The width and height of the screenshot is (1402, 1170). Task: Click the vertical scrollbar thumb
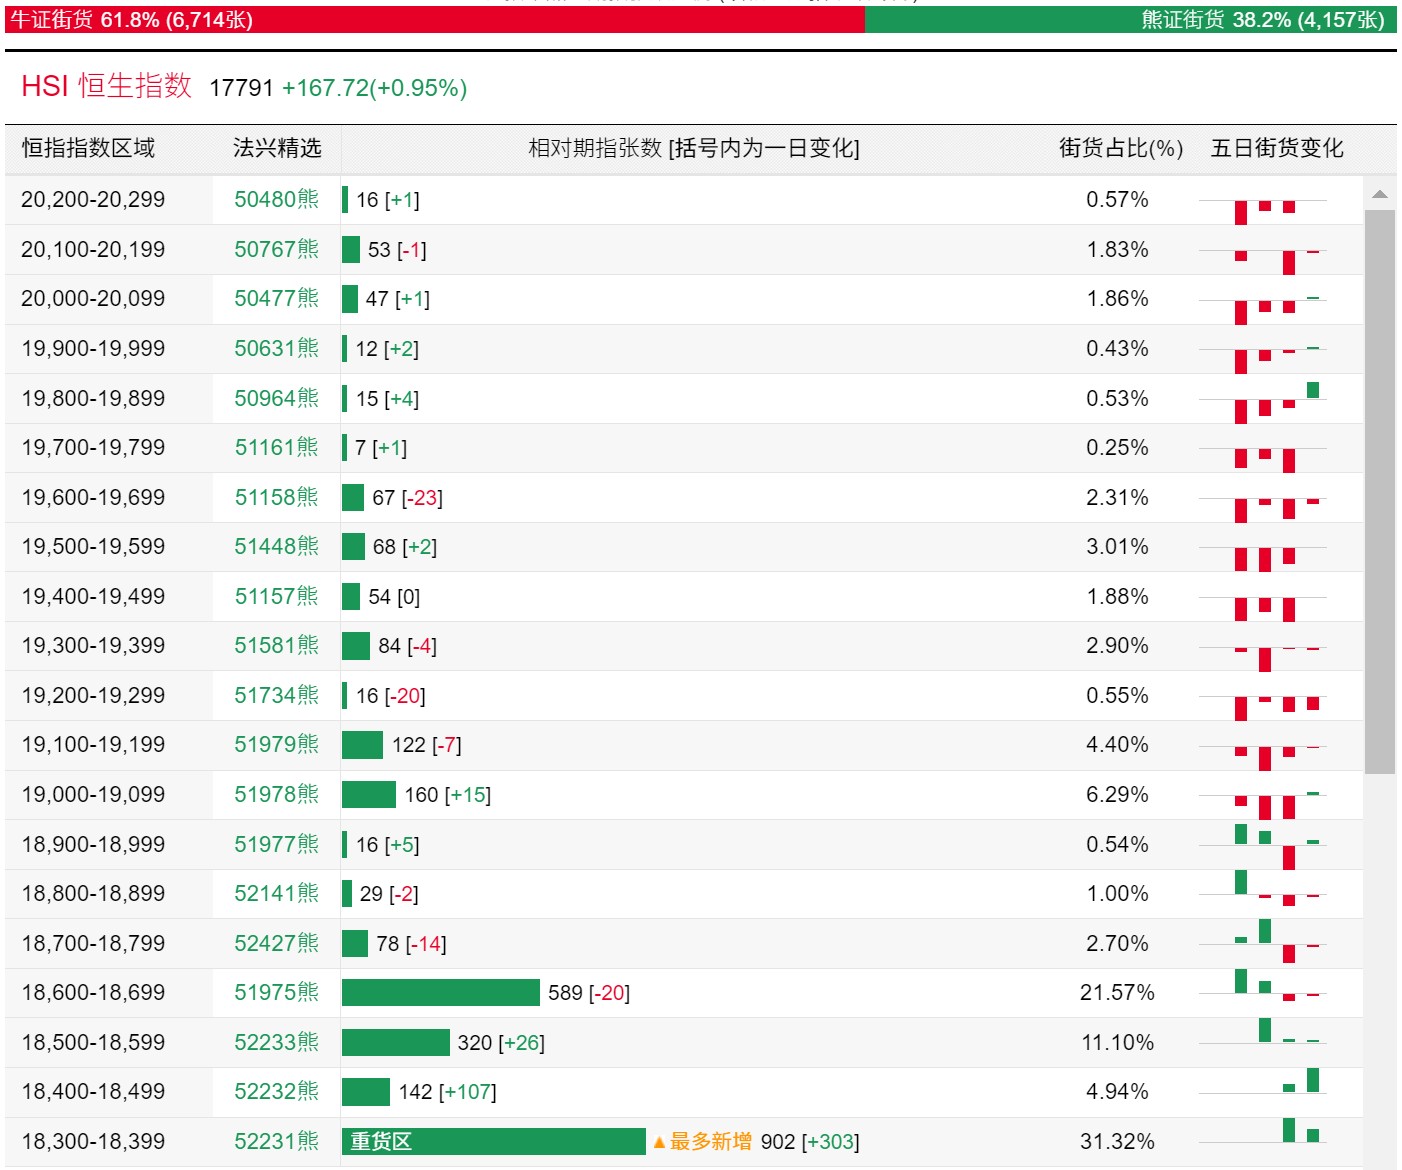pyautogui.click(x=1380, y=492)
